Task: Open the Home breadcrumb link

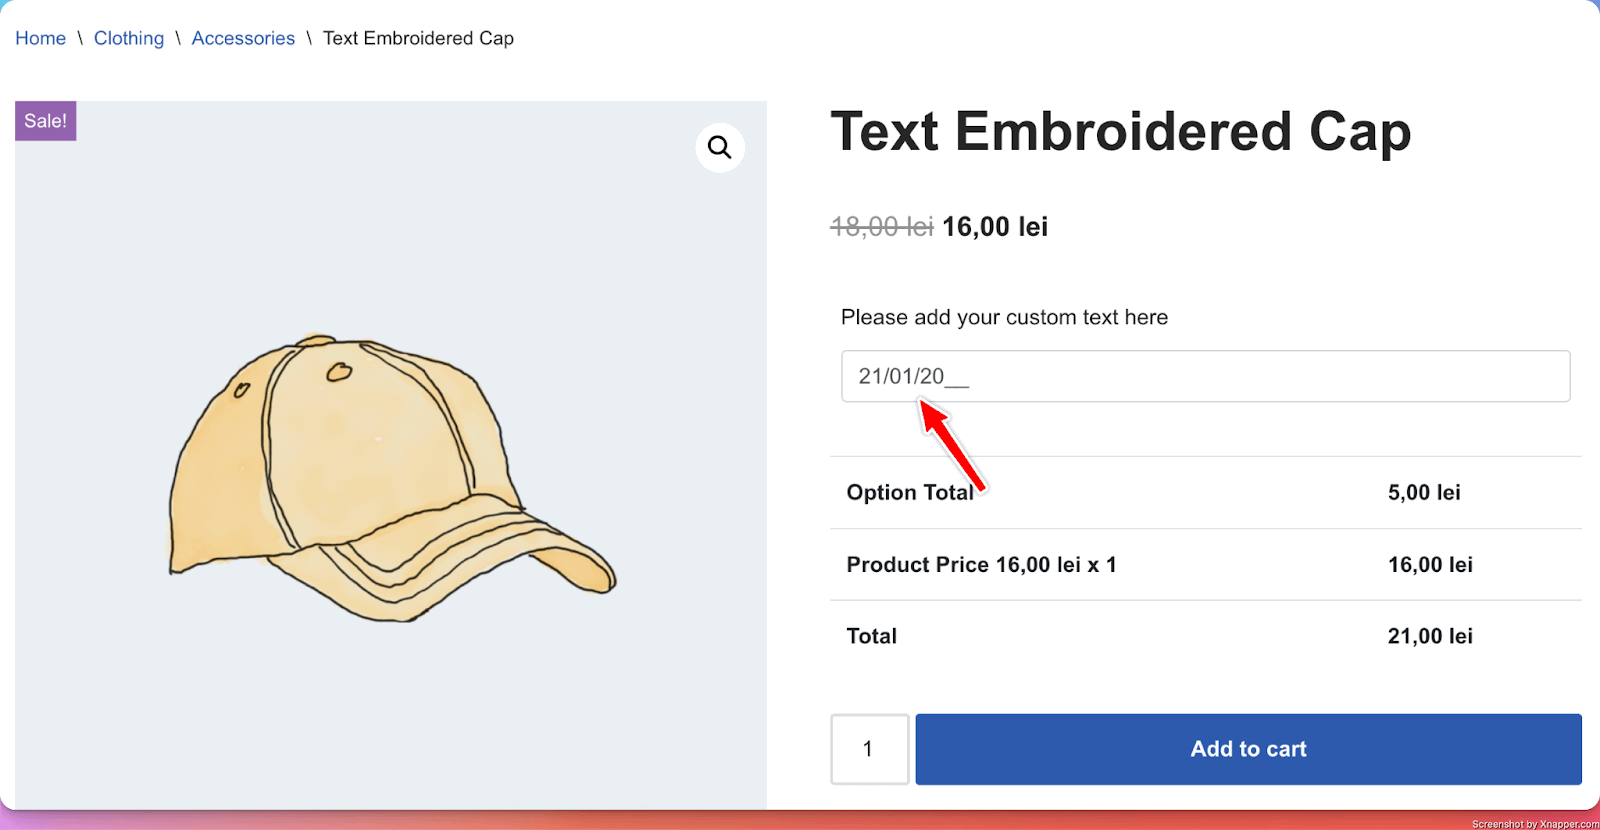Action: point(40,38)
